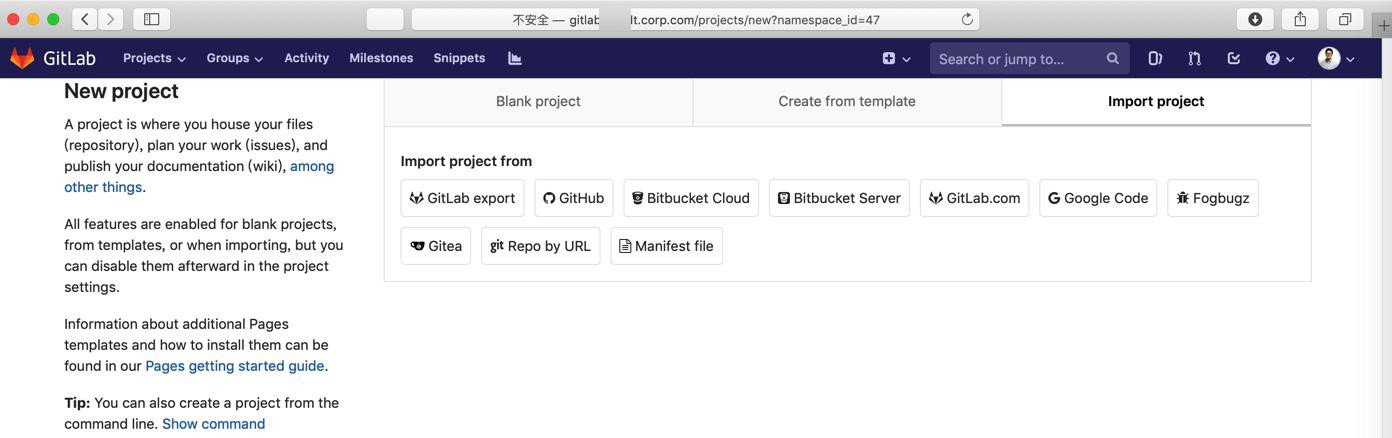Import from Fogbugz
The height and width of the screenshot is (438, 1392).
tap(1213, 198)
